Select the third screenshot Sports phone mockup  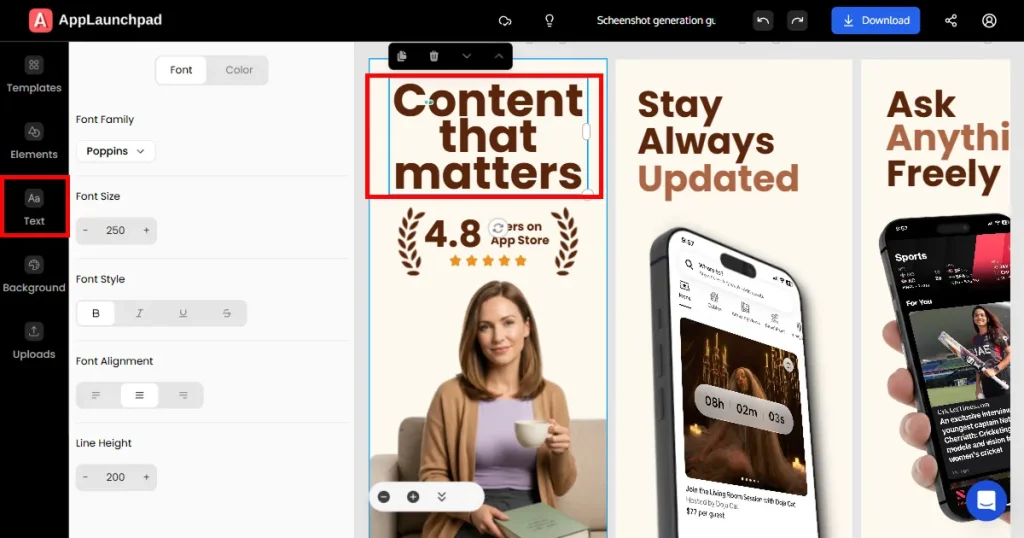pos(947,366)
